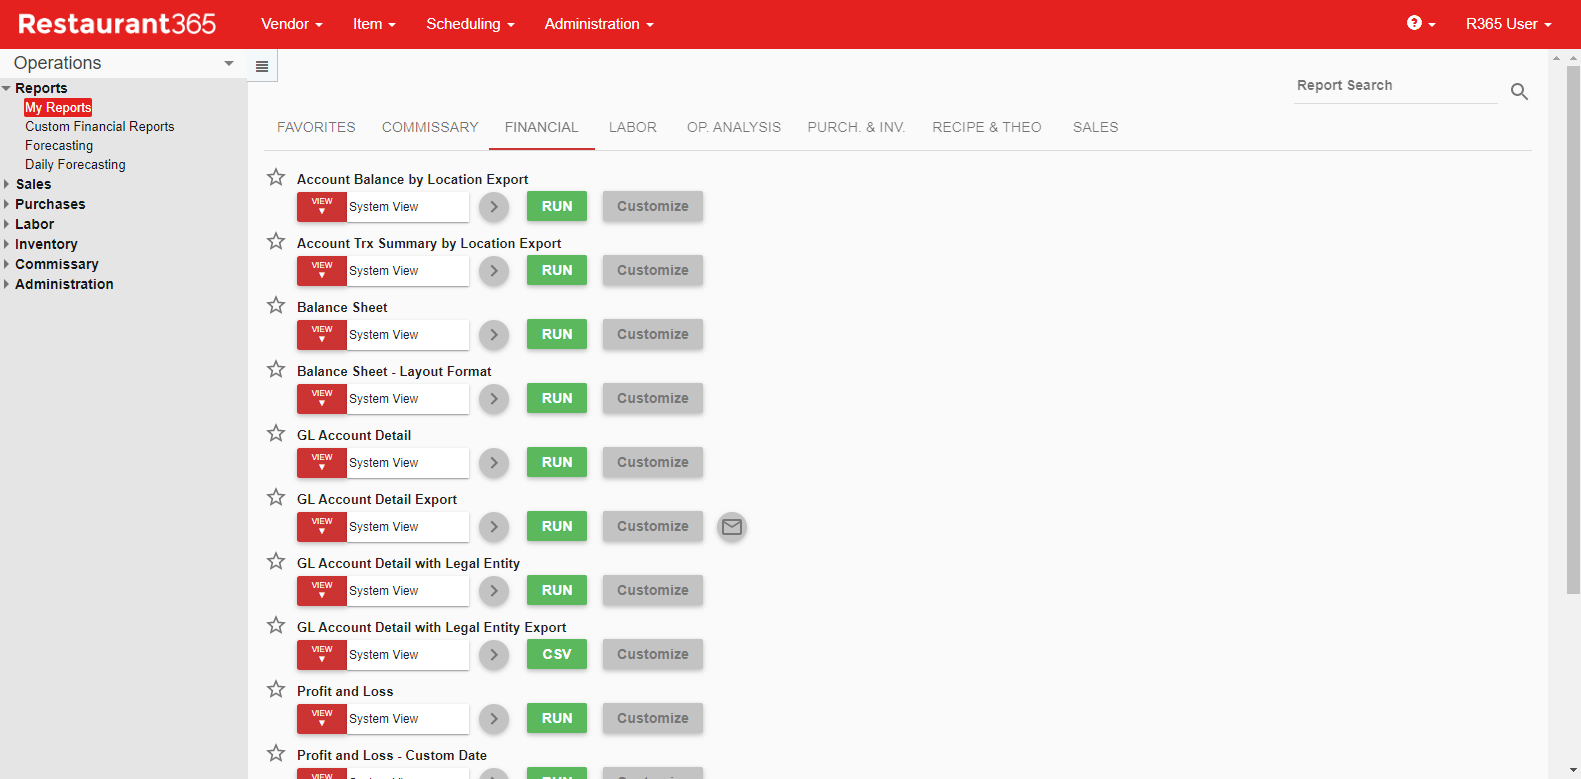Click CSV for GL Account Detail with Legal Entity Export
This screenshot has height=779, width=1581.
[557, 654]
